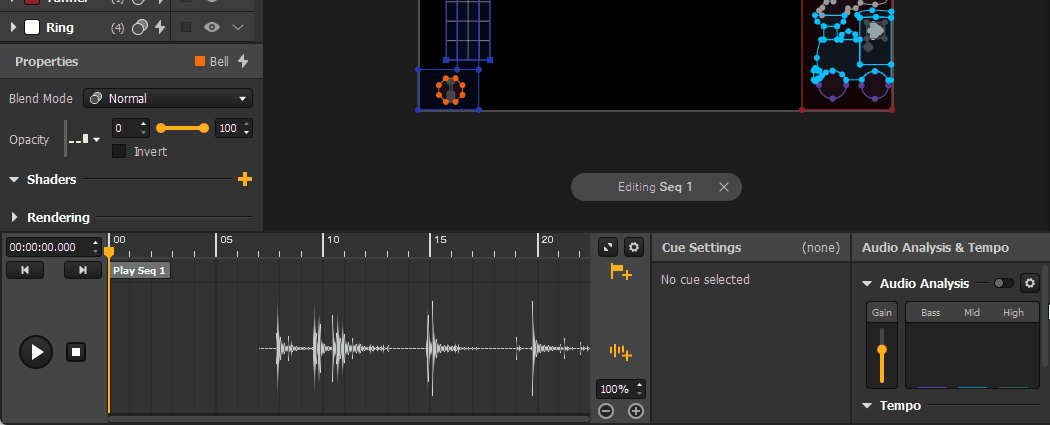Click the orange Bell color swatch

200,62
